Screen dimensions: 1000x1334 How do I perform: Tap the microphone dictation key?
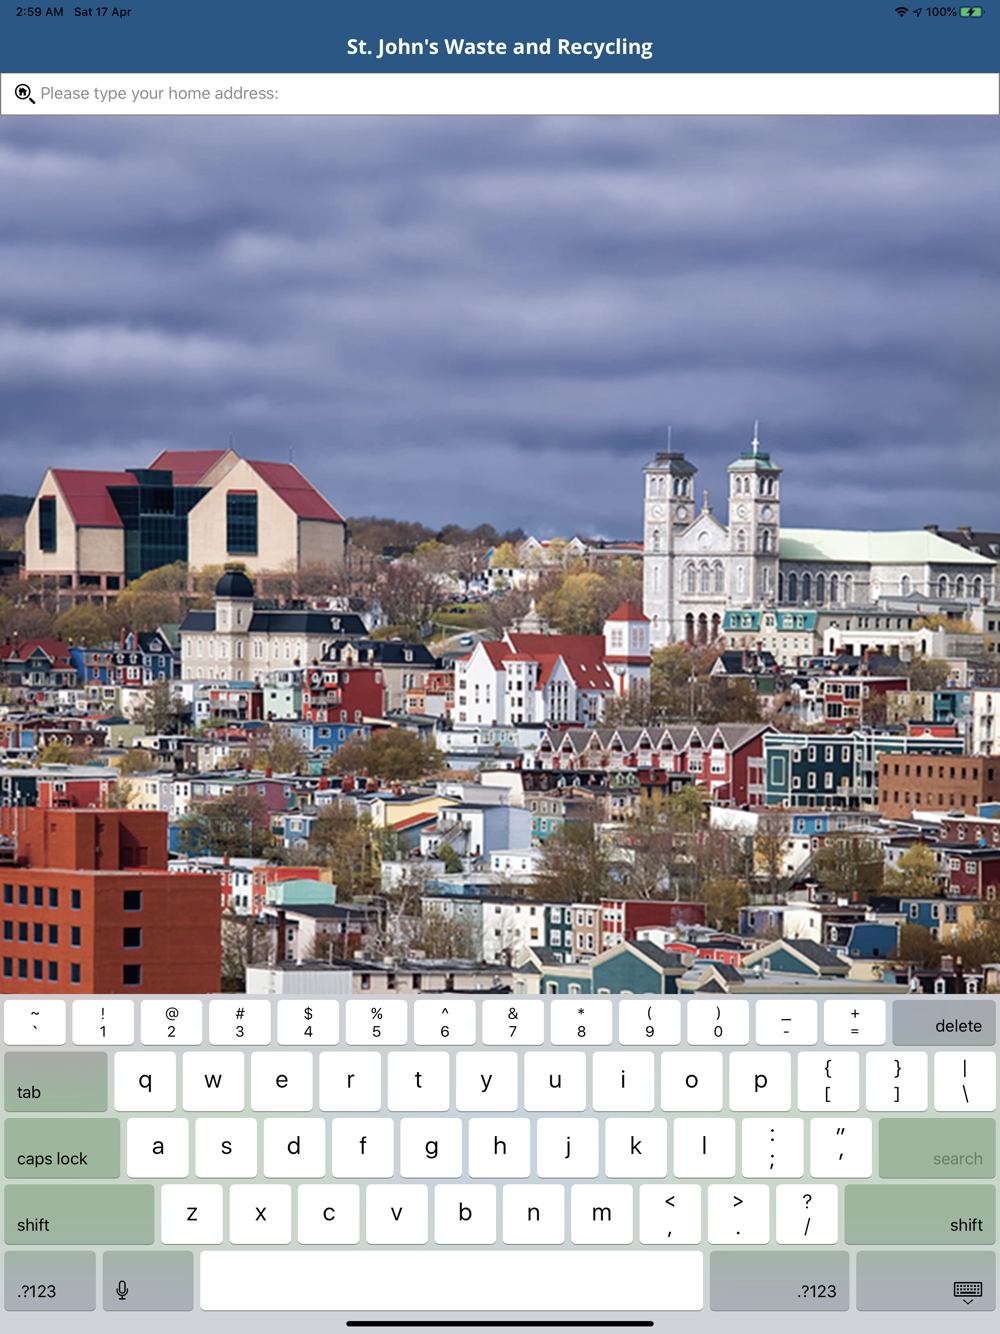[x=148, y=1280]
